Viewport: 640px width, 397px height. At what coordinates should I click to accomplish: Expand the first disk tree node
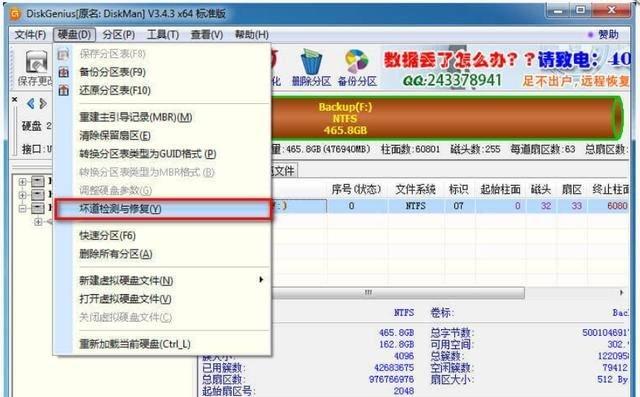coord(22,182)
